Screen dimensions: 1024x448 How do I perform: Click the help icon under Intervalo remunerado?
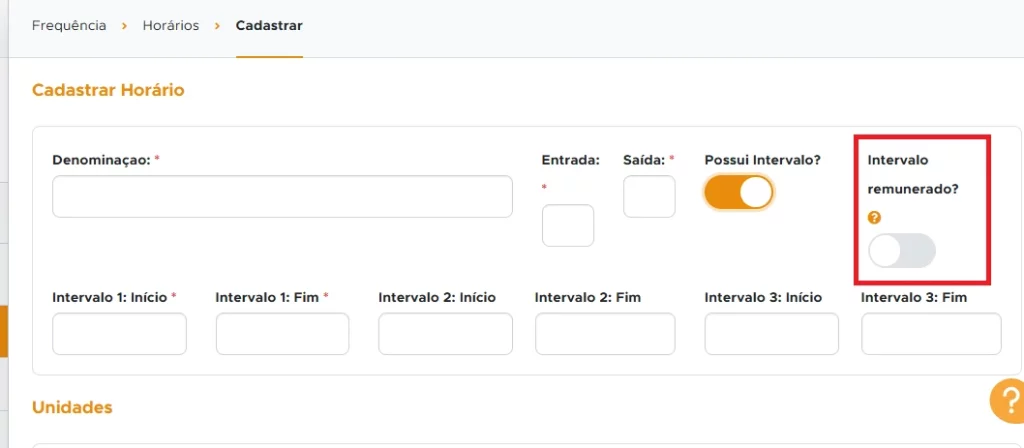tap(874, 218)
